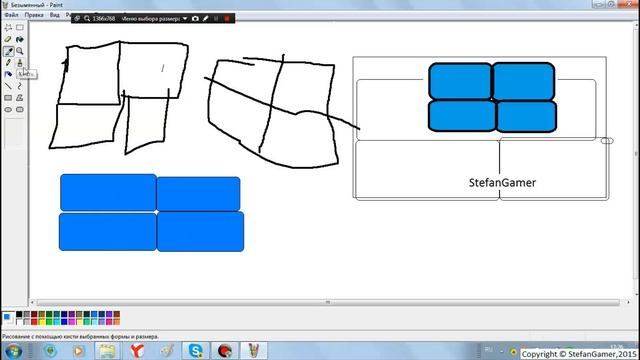This screenshot has width=640, height=360.
Task: Pick the dark red color swatch
Action: pyautogui.click(x=34, y=314)
